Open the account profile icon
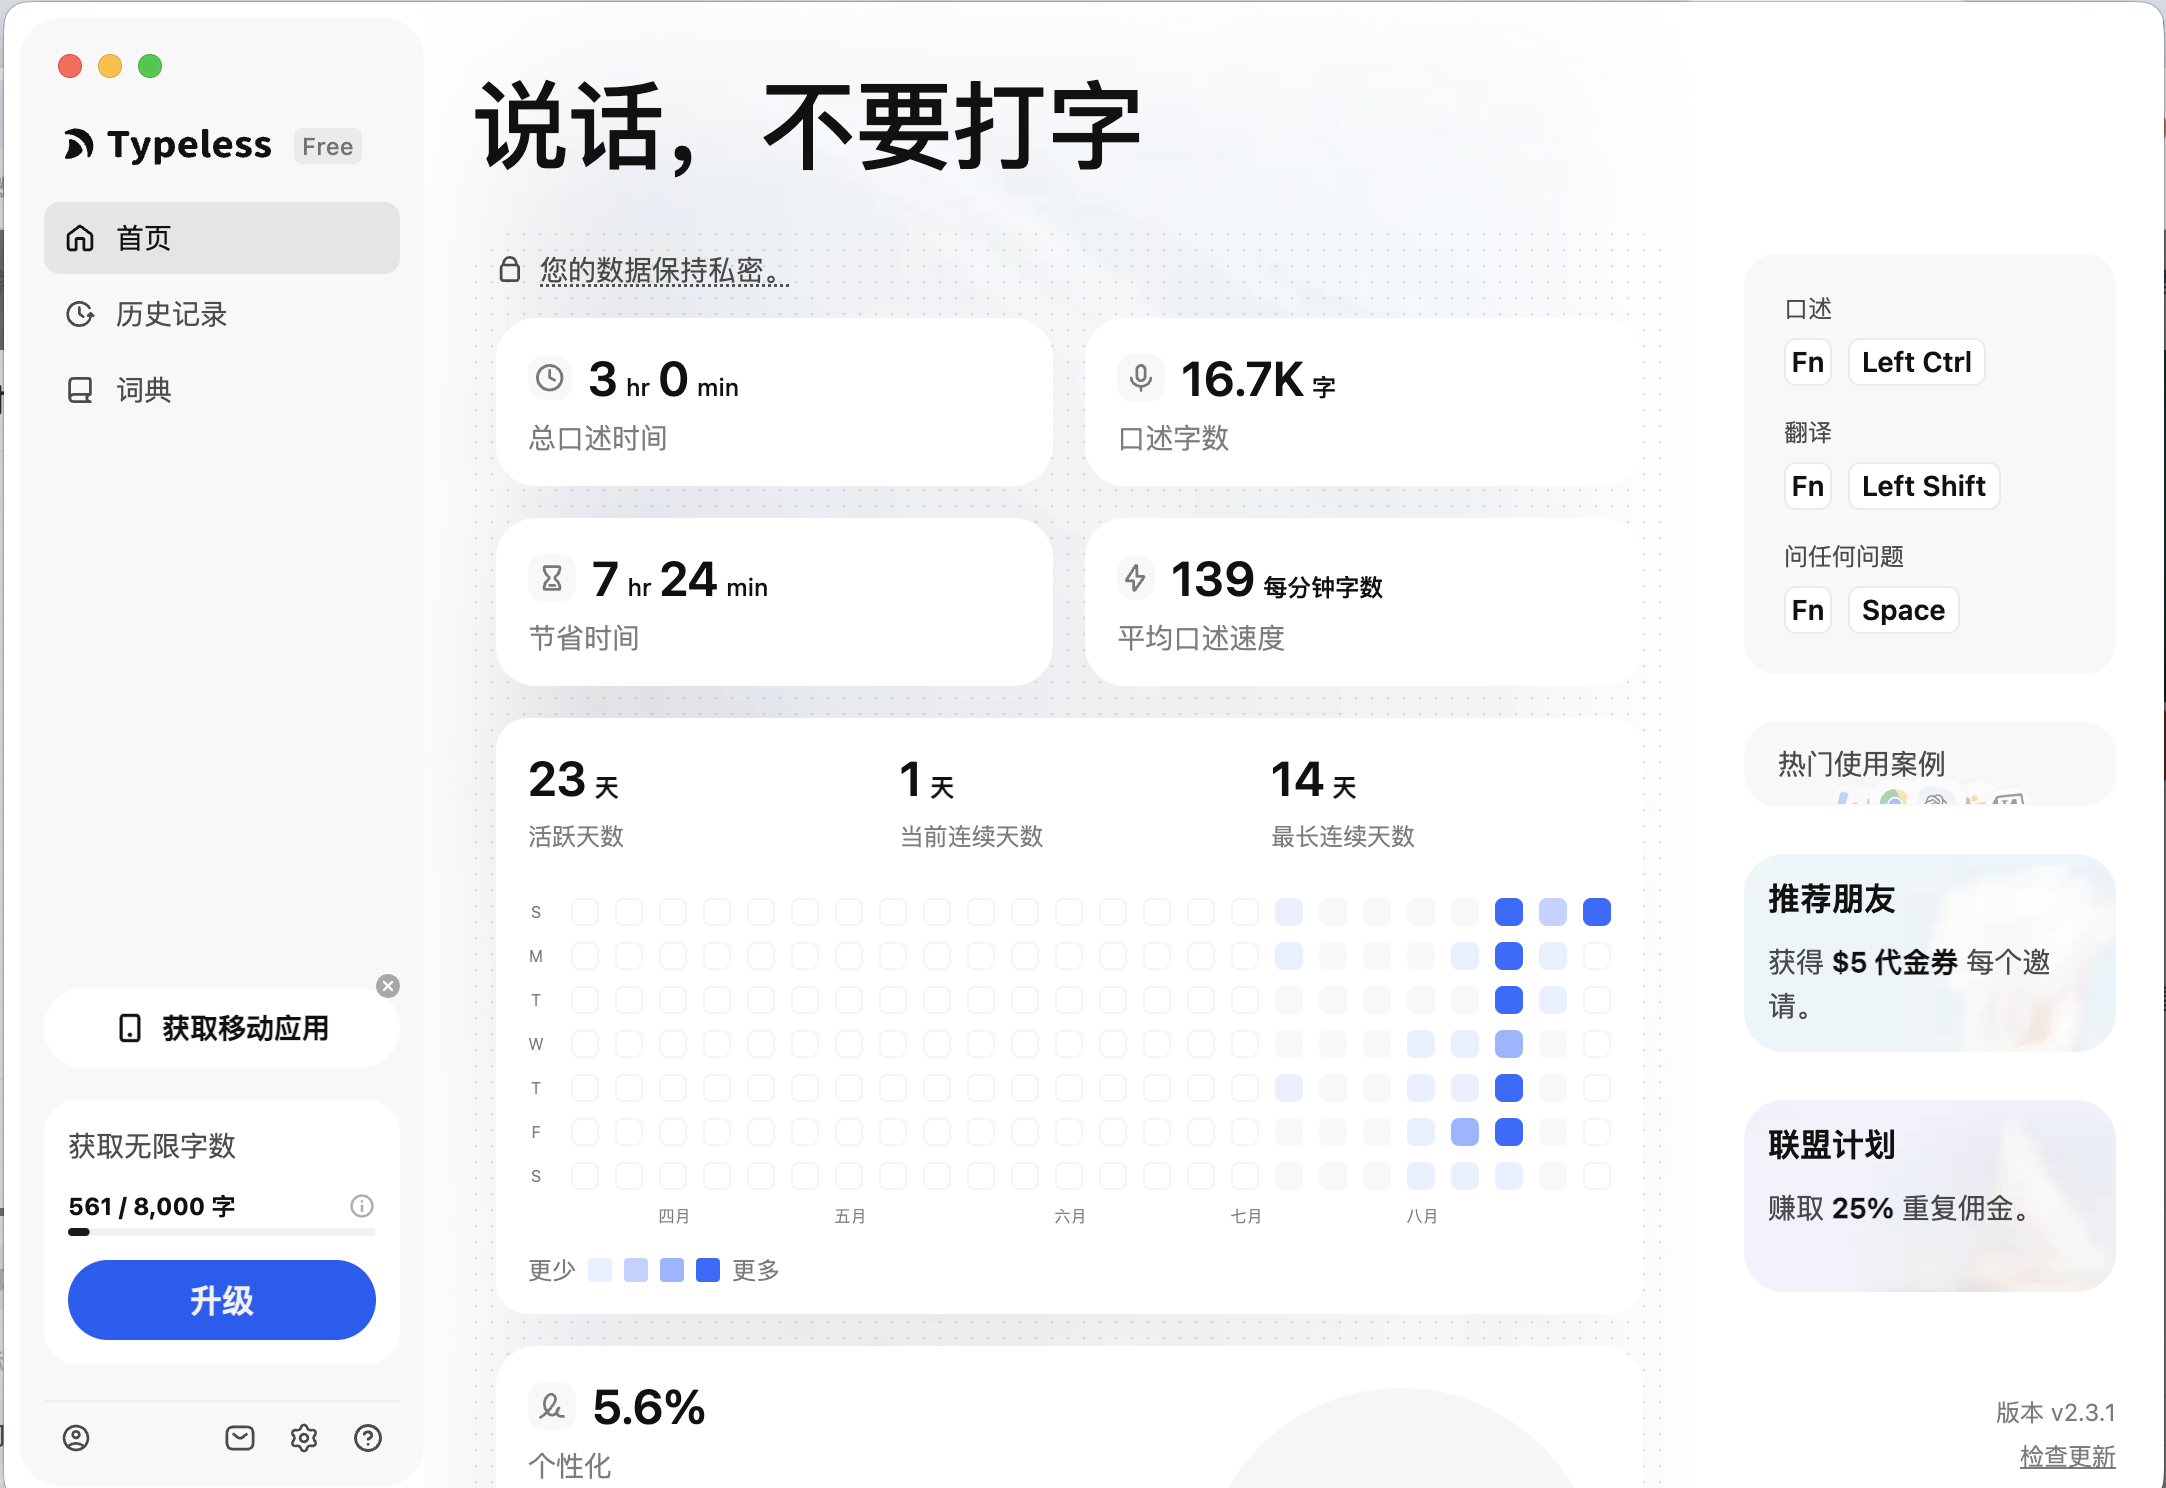Viewport: 2166px width, 1488px height. 76,1438
